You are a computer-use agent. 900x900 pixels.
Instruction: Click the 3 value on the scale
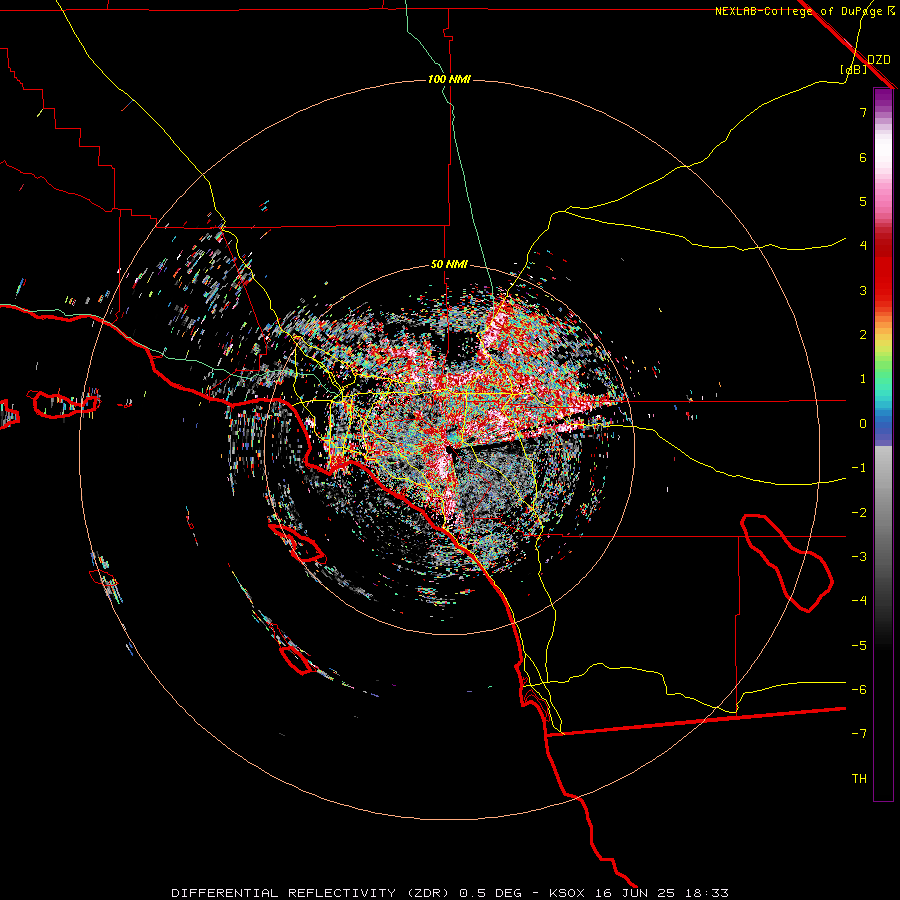pyautogui.click(x=863, y=290)
